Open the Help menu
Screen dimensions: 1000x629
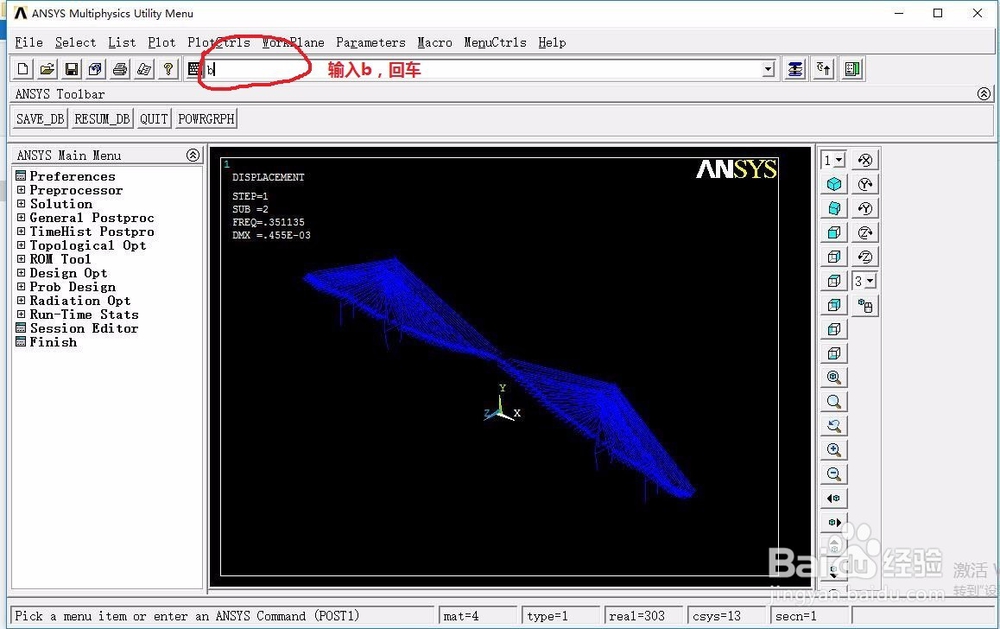click(552, 42)
